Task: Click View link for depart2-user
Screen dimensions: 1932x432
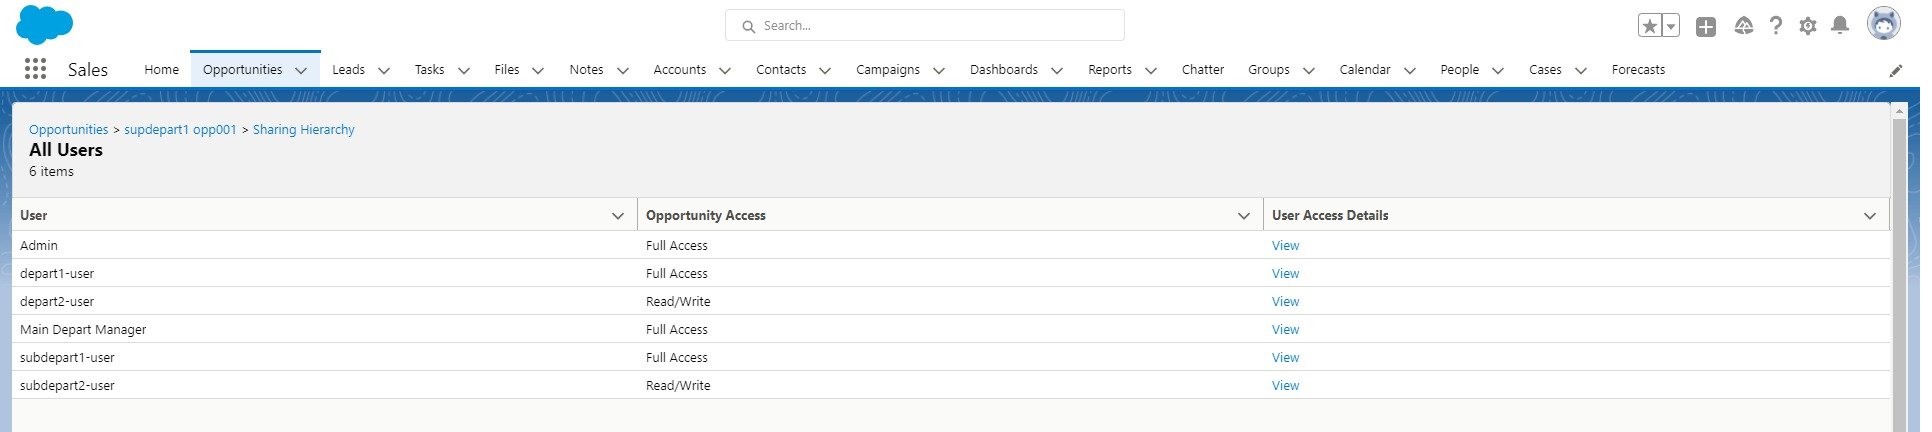Action: tap(1285, 302)
